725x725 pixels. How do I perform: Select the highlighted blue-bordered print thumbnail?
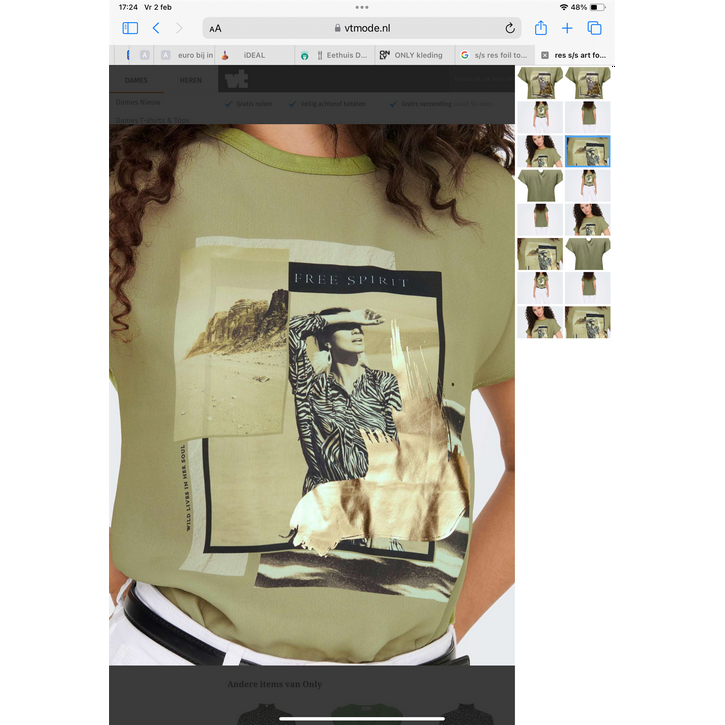(588, 151)
